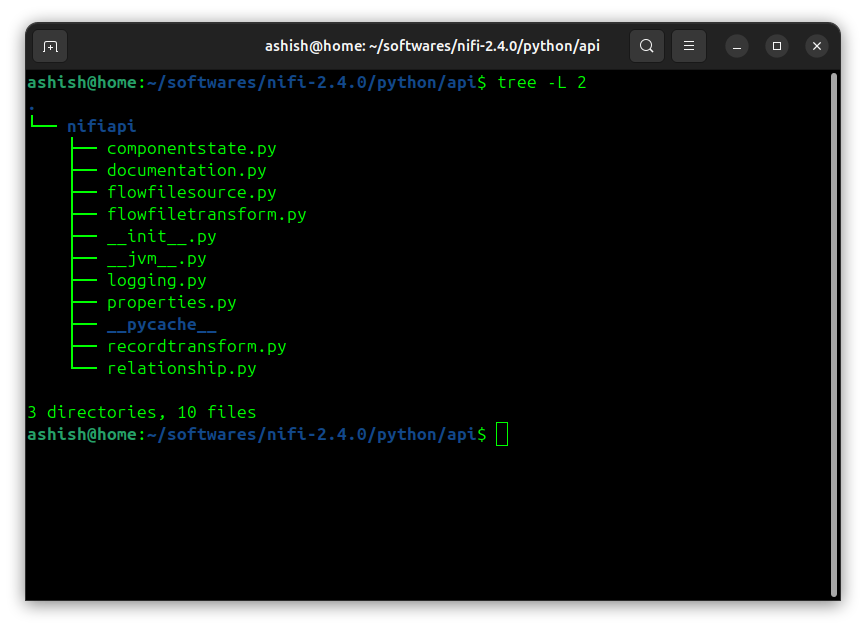Minimize the terminal window
This screenshot has height=629, width=866.
[737, 46]
